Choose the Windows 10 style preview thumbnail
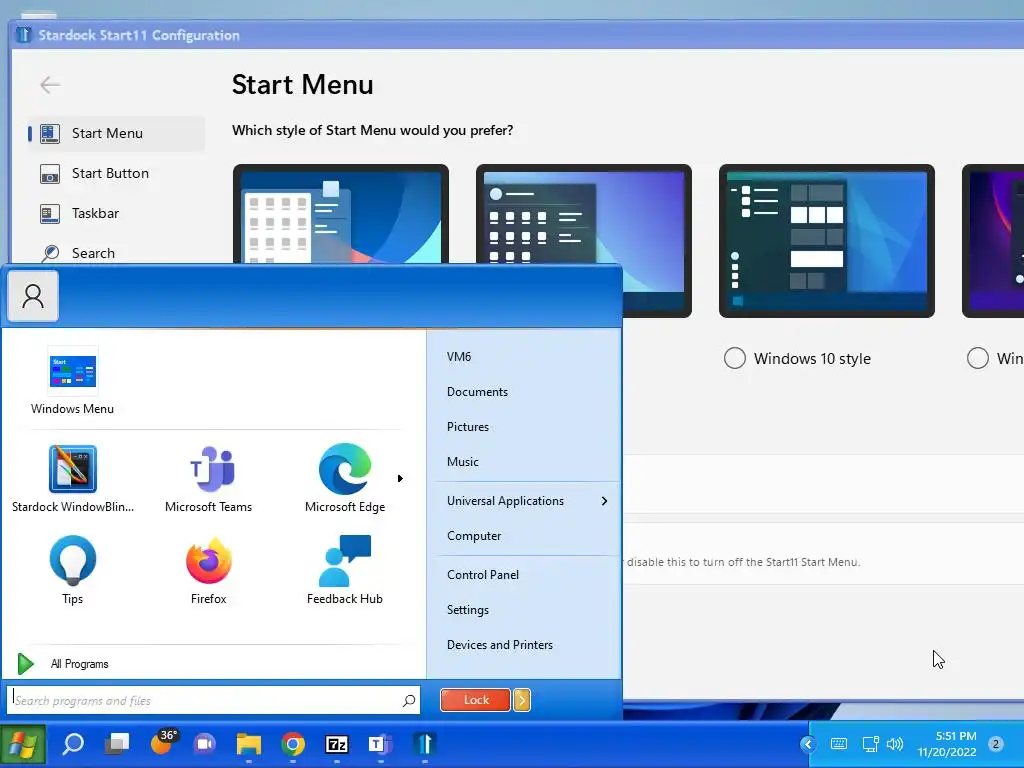1024x768 pixels. pyautogui.click(x=826, y=241)
